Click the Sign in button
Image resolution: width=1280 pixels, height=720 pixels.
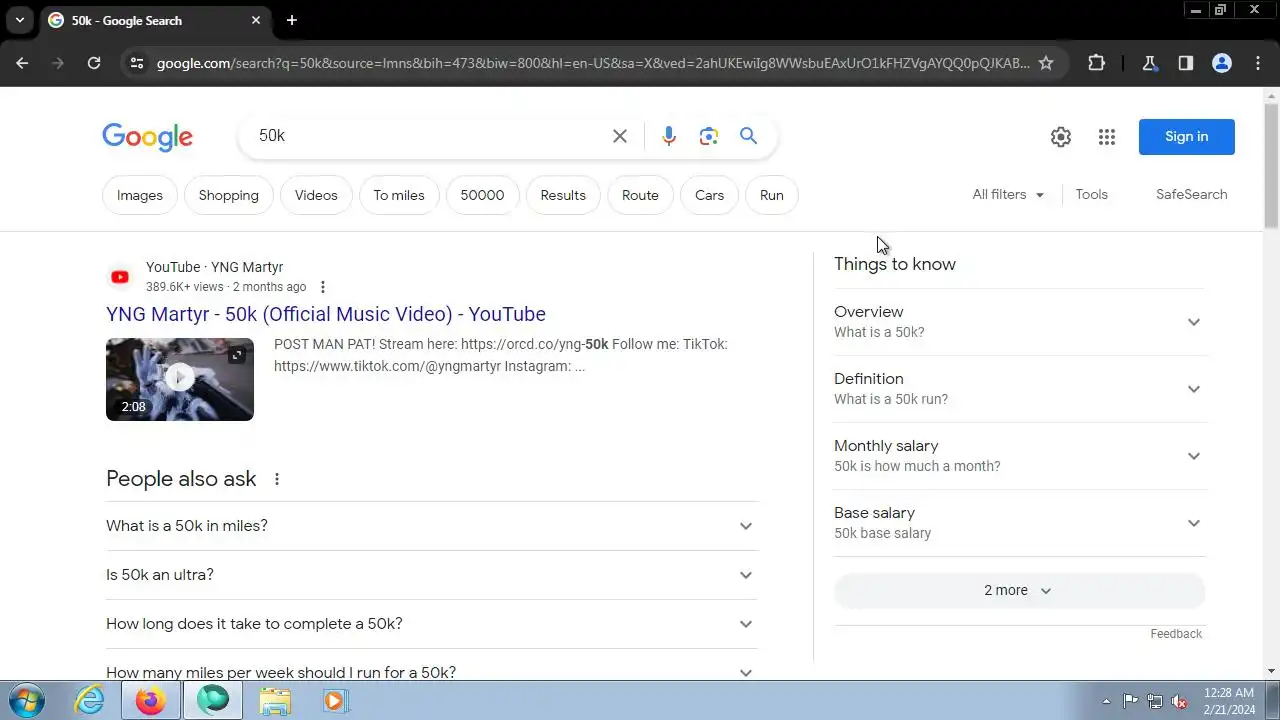tap(1187, 137)
